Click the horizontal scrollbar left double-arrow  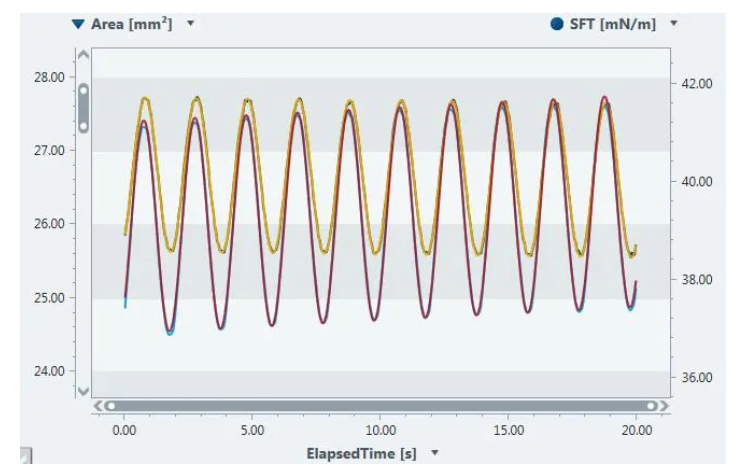tap(98, 406)
